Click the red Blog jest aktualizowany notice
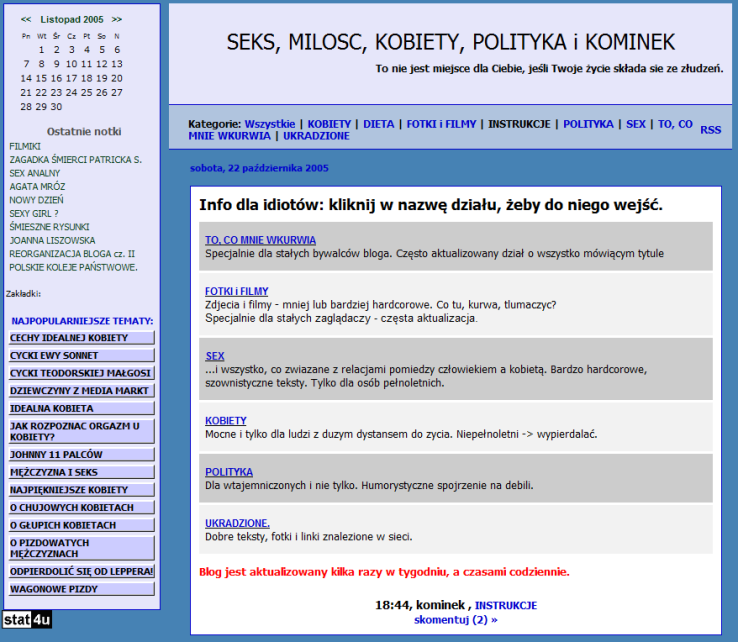Screen dimensions: 738x642 (384, 572)
